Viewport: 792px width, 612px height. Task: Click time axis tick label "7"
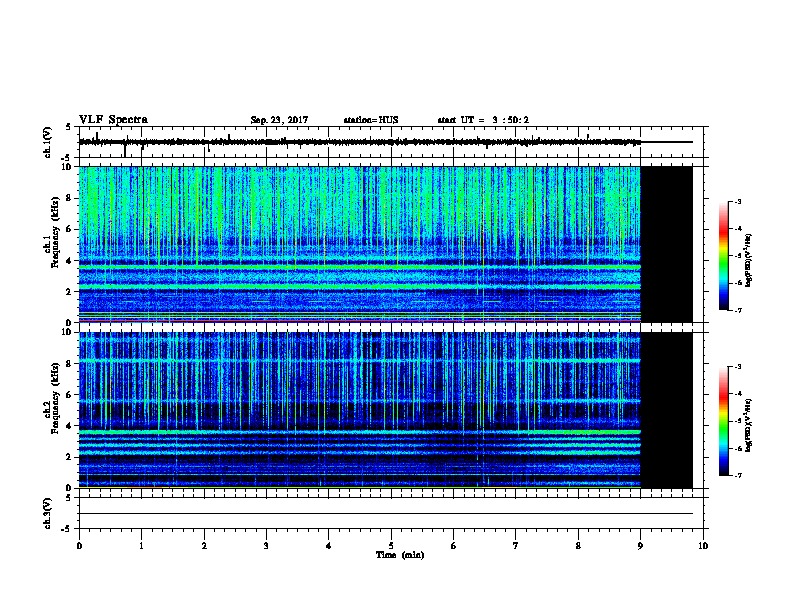(x=516, y=546)
